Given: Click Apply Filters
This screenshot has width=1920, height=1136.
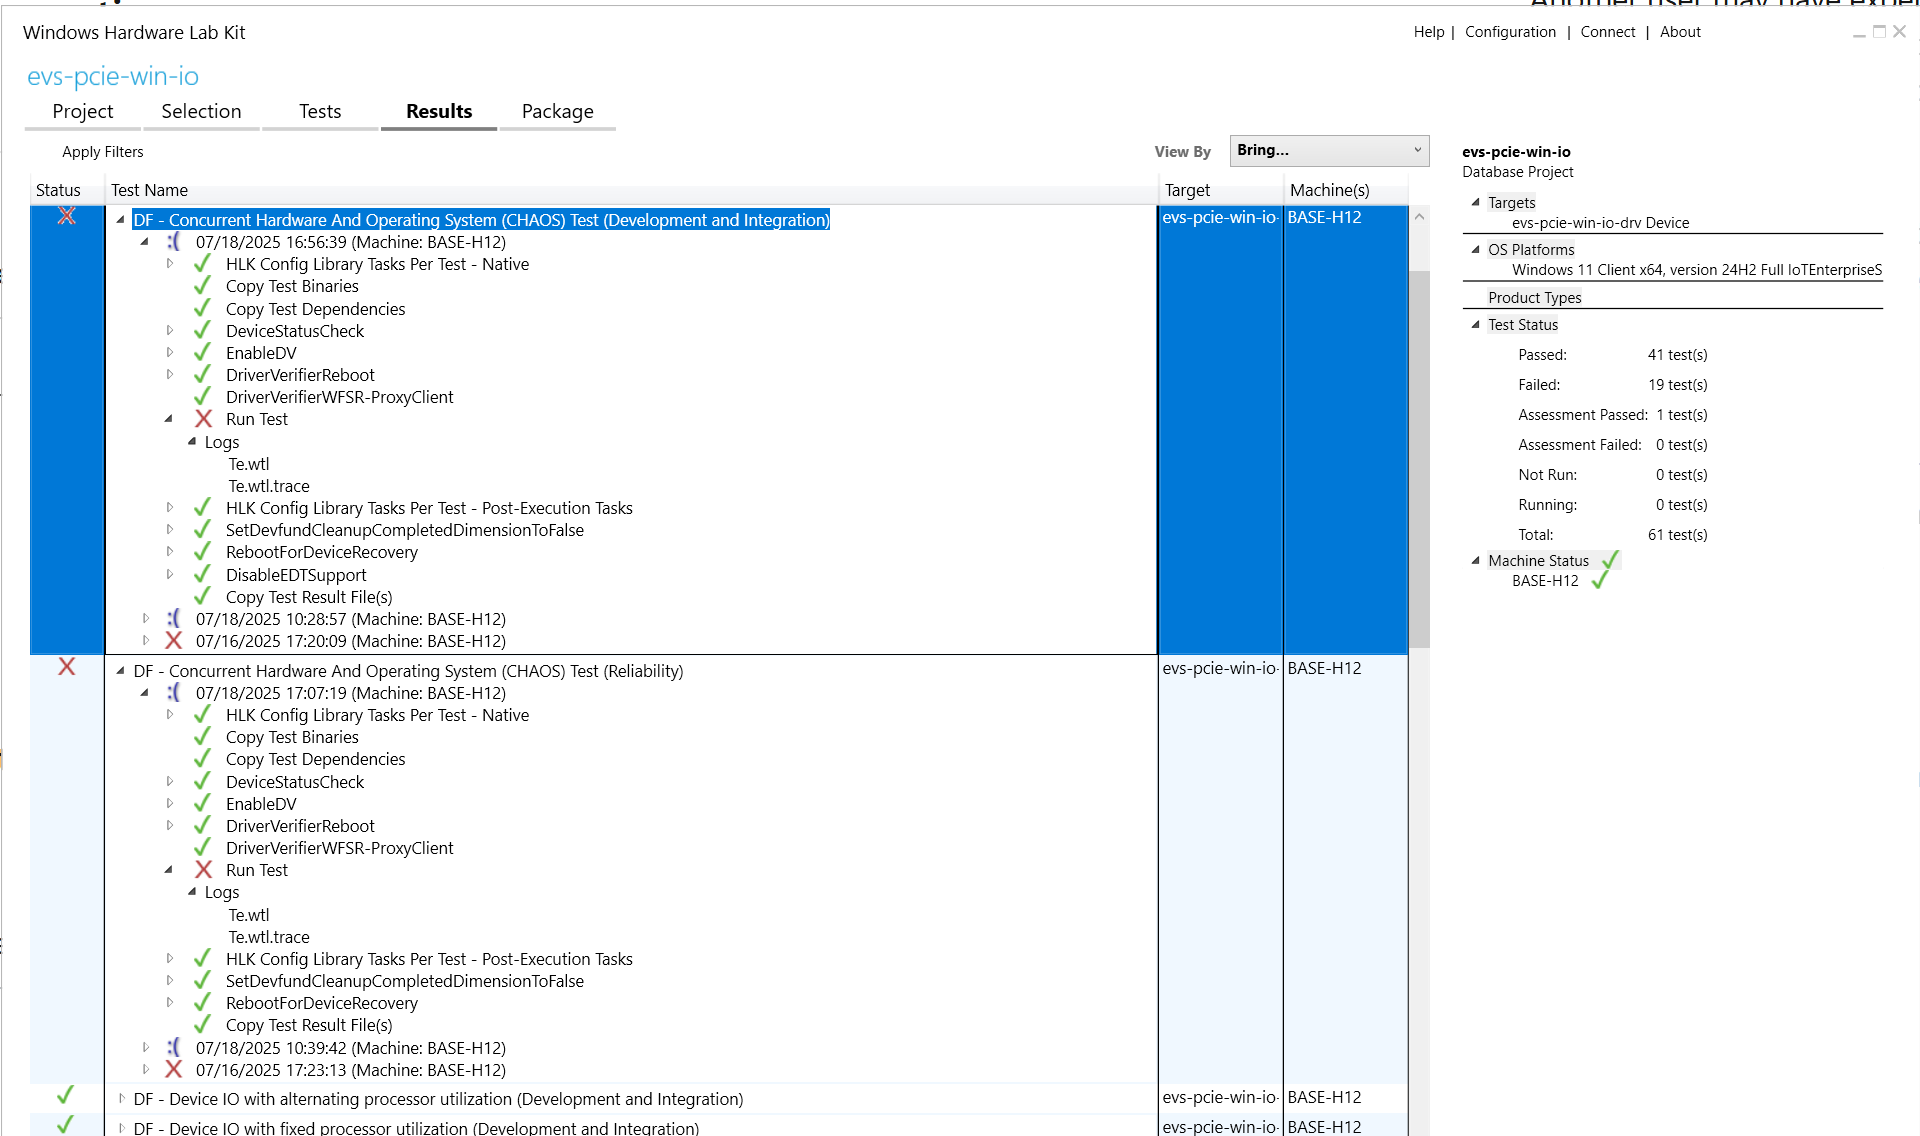Looking at the screenshot, I should tap(102, 152).
